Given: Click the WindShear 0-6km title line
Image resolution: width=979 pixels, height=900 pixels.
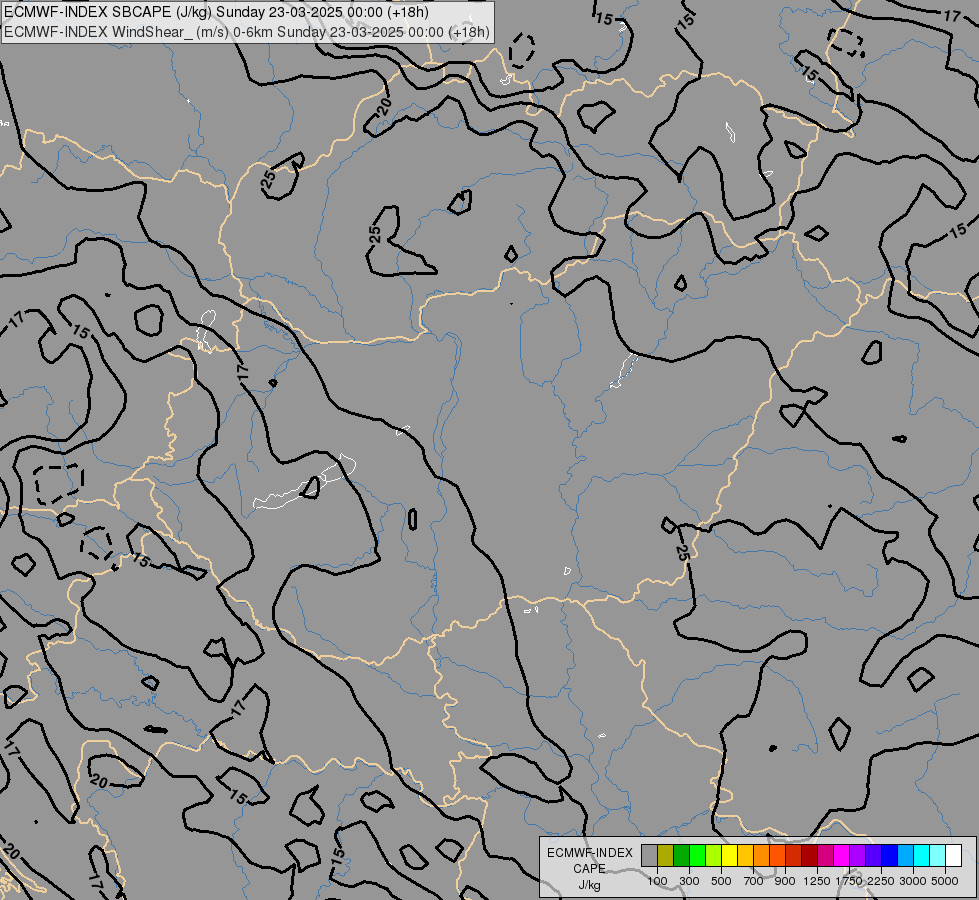Looking at the screenshot, I should [247, 32].
